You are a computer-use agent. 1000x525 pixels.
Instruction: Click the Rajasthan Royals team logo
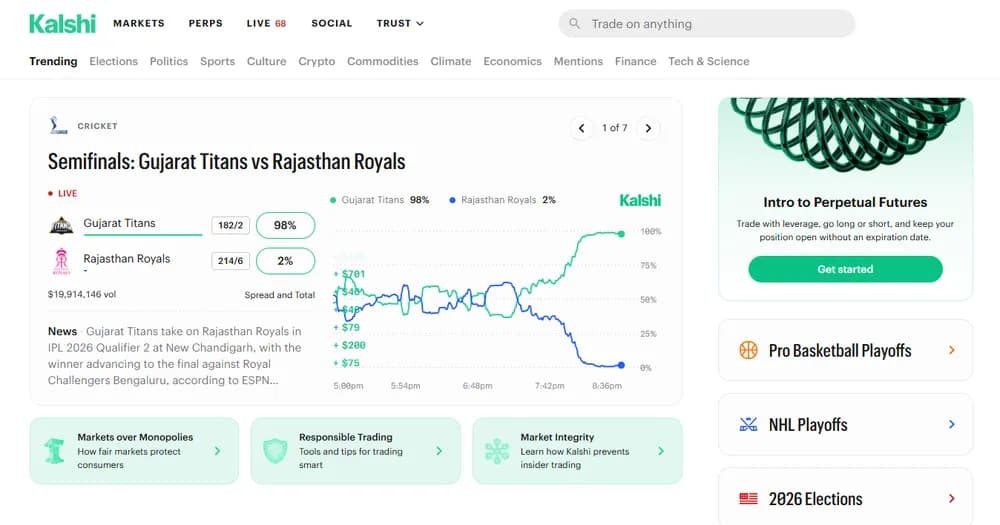(61, 261)
